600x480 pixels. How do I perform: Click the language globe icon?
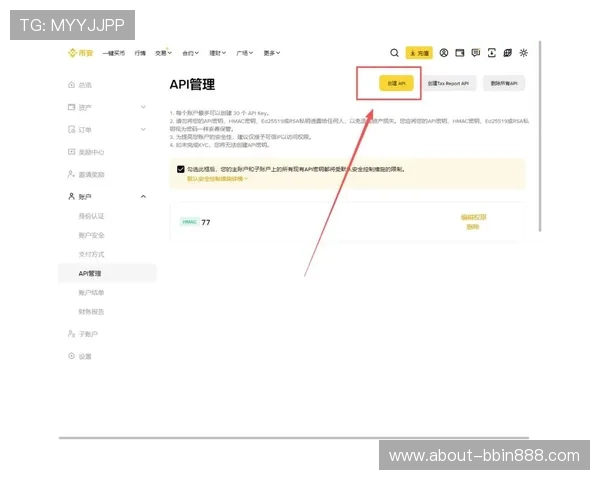click(507, 53)
